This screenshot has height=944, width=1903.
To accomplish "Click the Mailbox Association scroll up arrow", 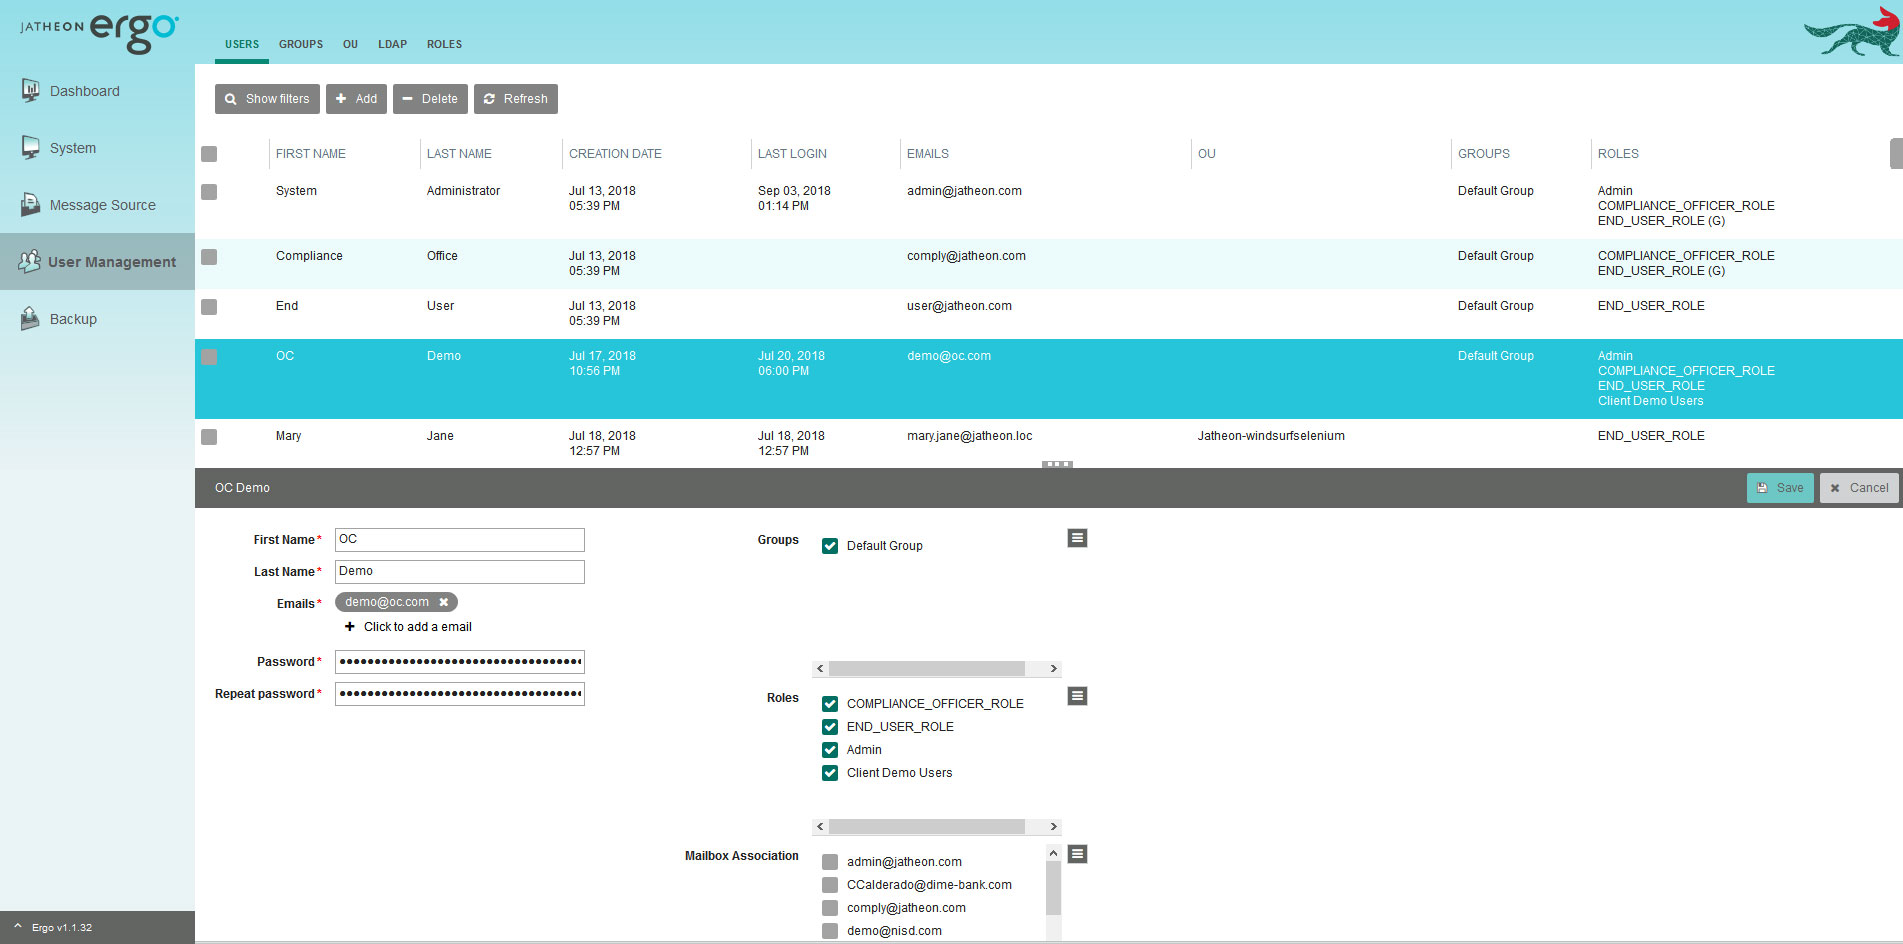I will click(1053, 853).
